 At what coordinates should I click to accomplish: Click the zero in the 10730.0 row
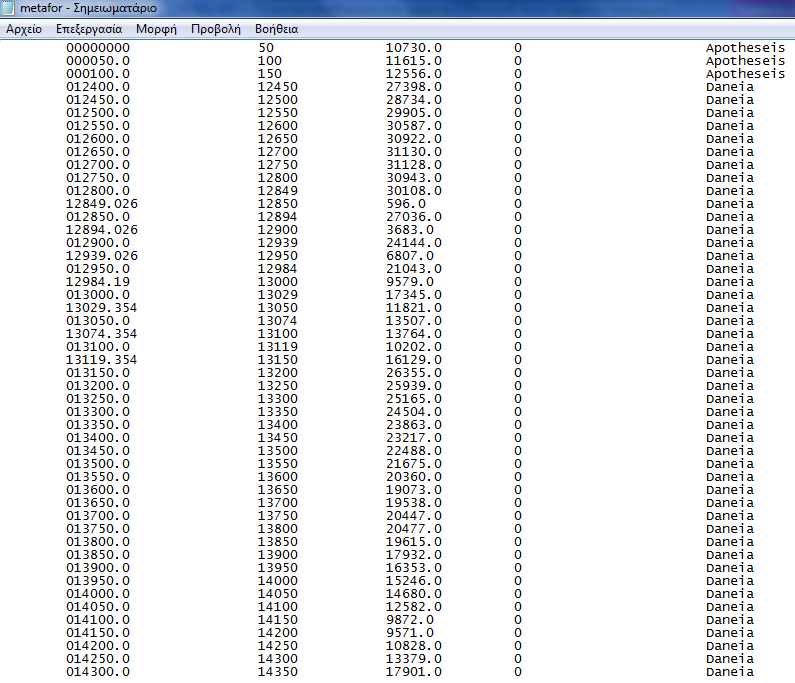tap(518, 48)
